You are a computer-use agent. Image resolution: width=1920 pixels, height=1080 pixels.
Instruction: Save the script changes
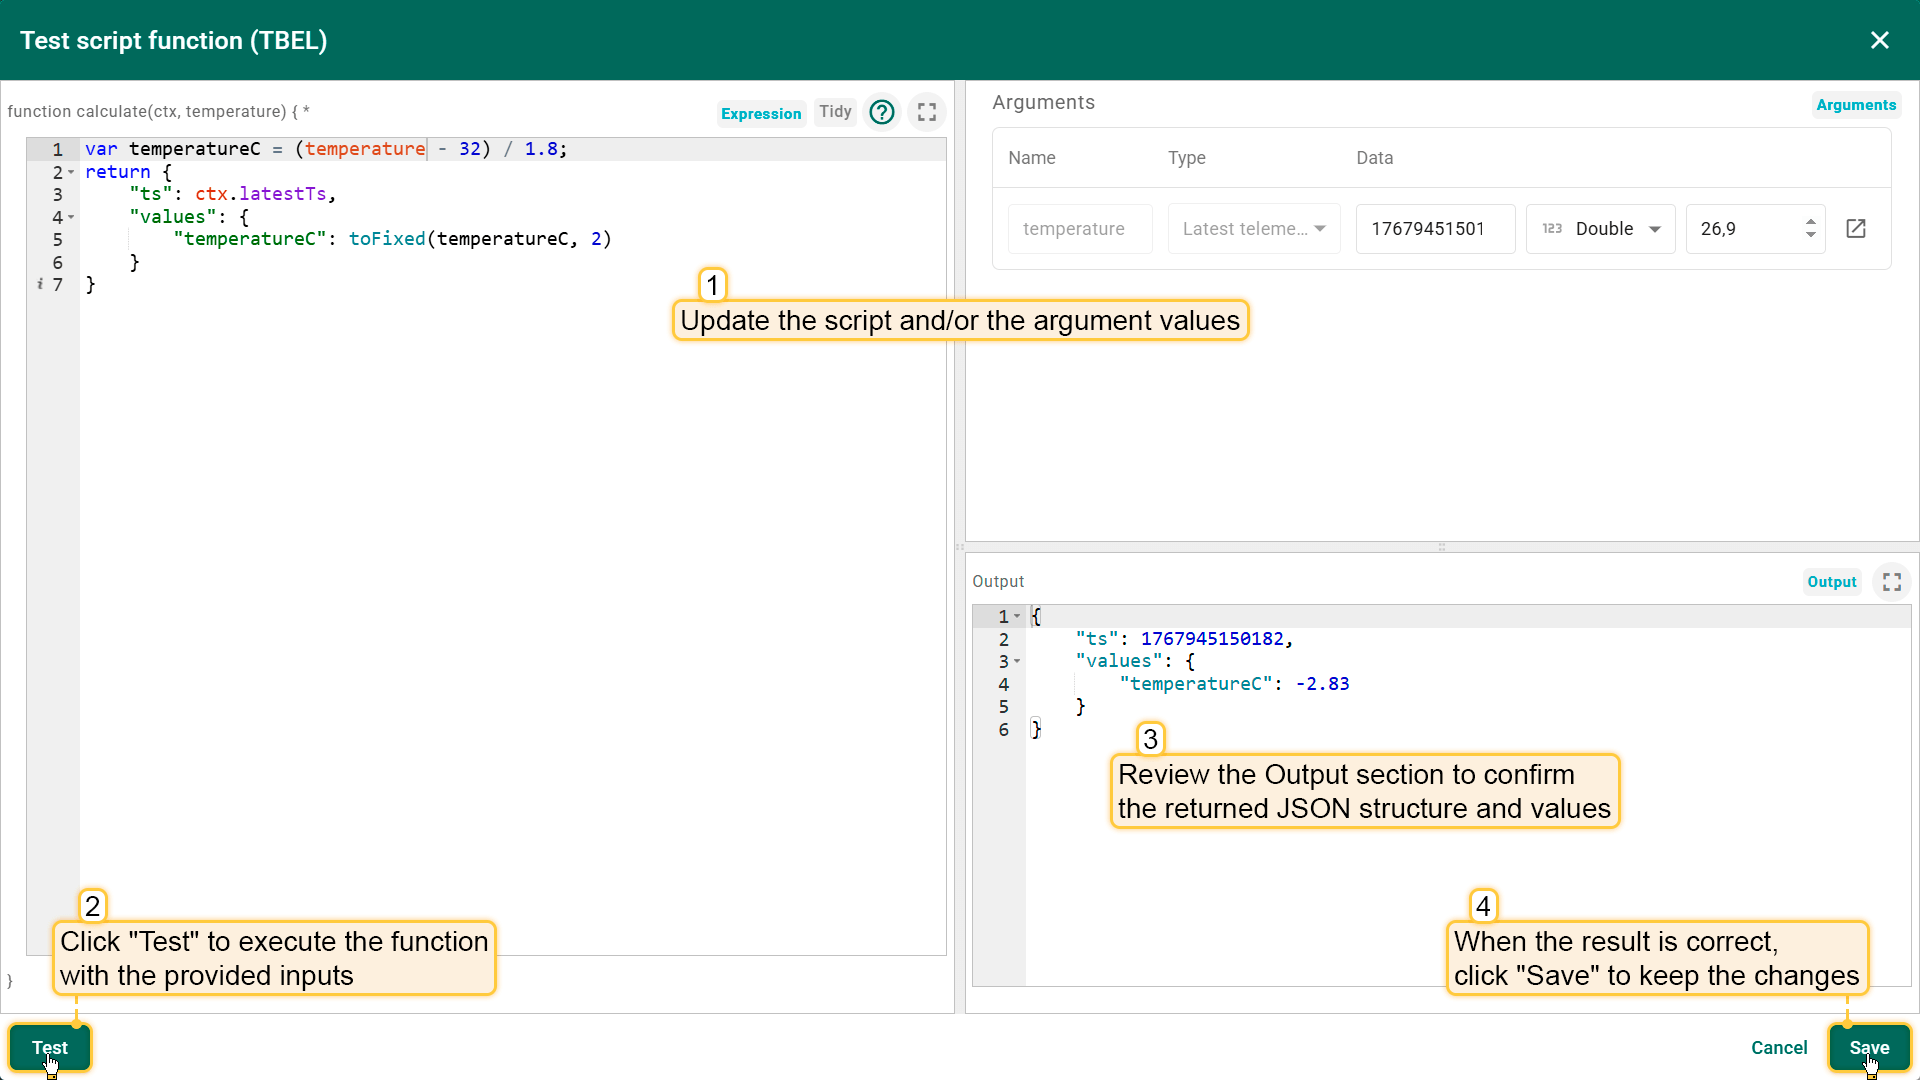click(1868, 1047)
